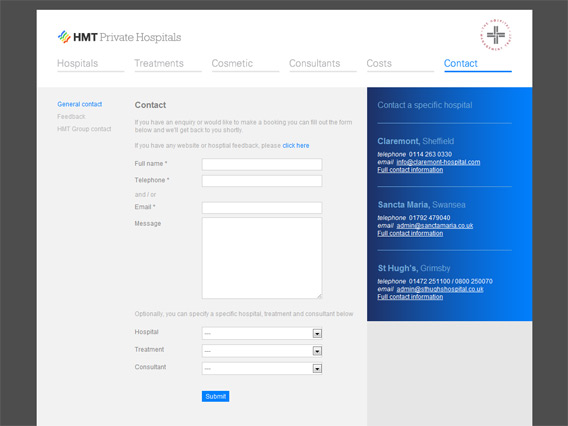Open Sancta Maria full contact information

[410, 234]
